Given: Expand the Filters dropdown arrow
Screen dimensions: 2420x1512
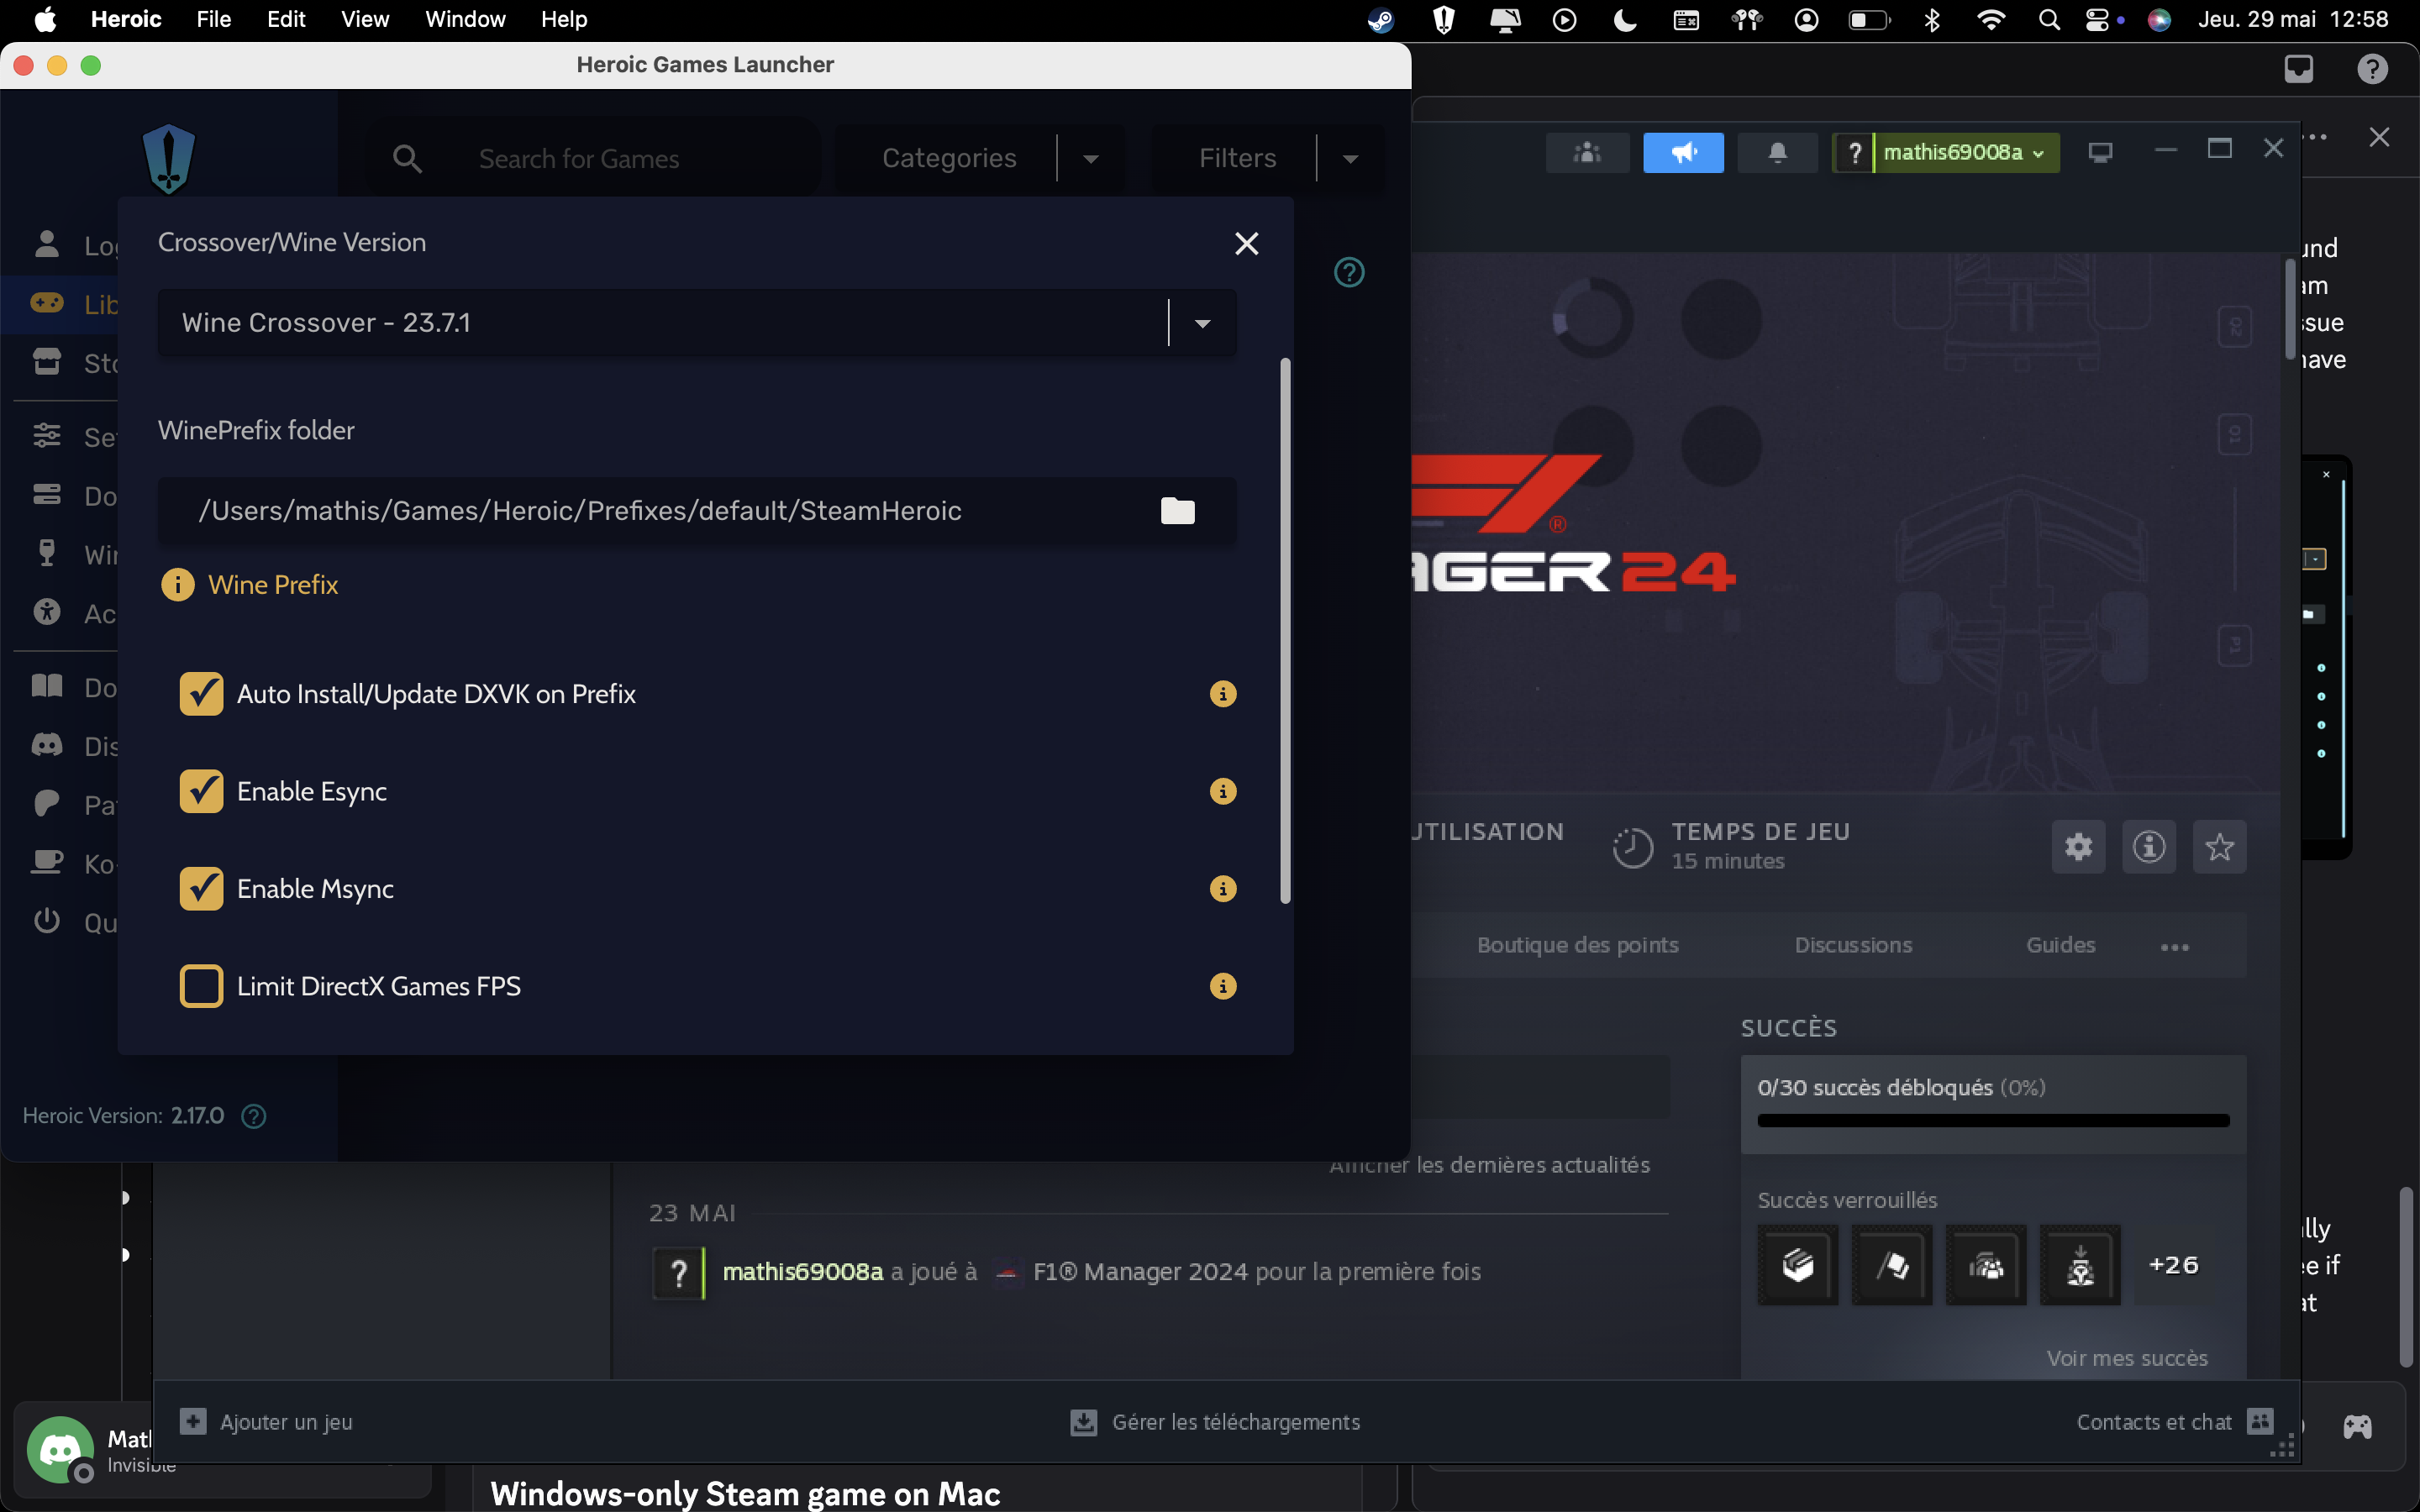Looking at the screenshot, I should pyautogui.click(x=1350, y=159).
